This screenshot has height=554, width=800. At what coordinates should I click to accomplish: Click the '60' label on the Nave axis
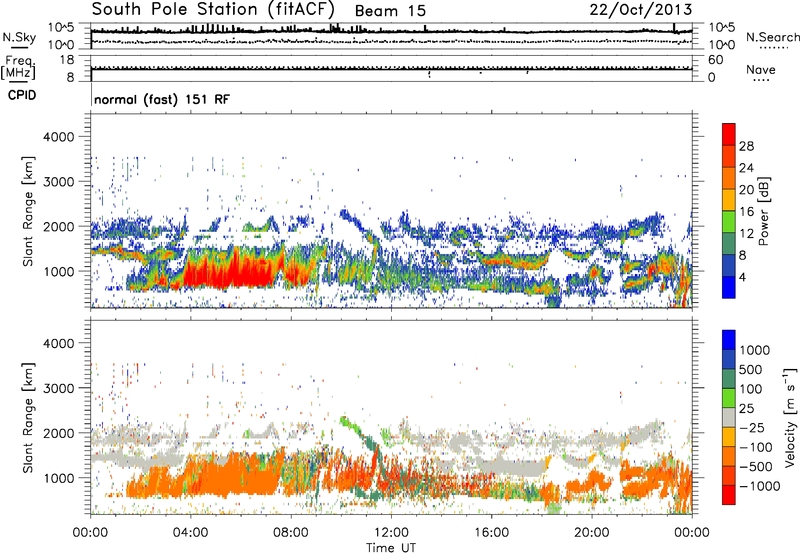(x=715, y=60)
